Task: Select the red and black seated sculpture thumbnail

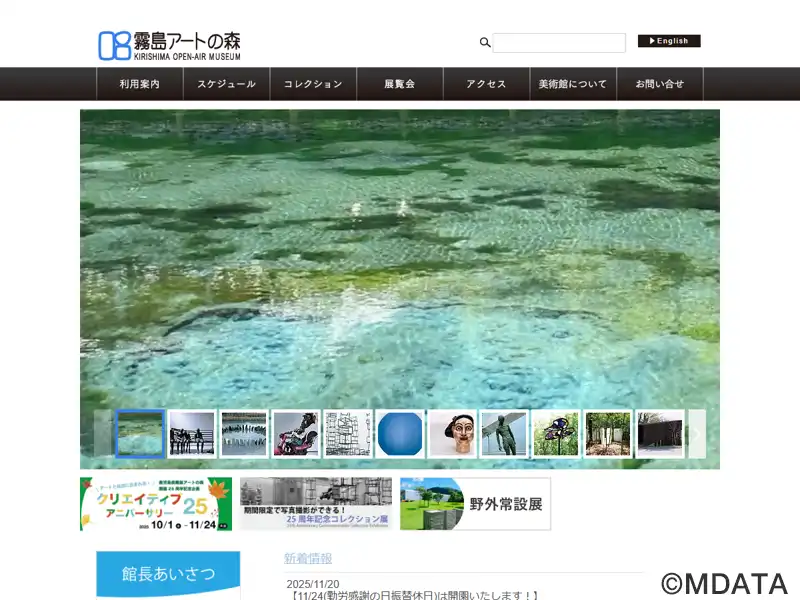Action: click(x=296, y=434)
